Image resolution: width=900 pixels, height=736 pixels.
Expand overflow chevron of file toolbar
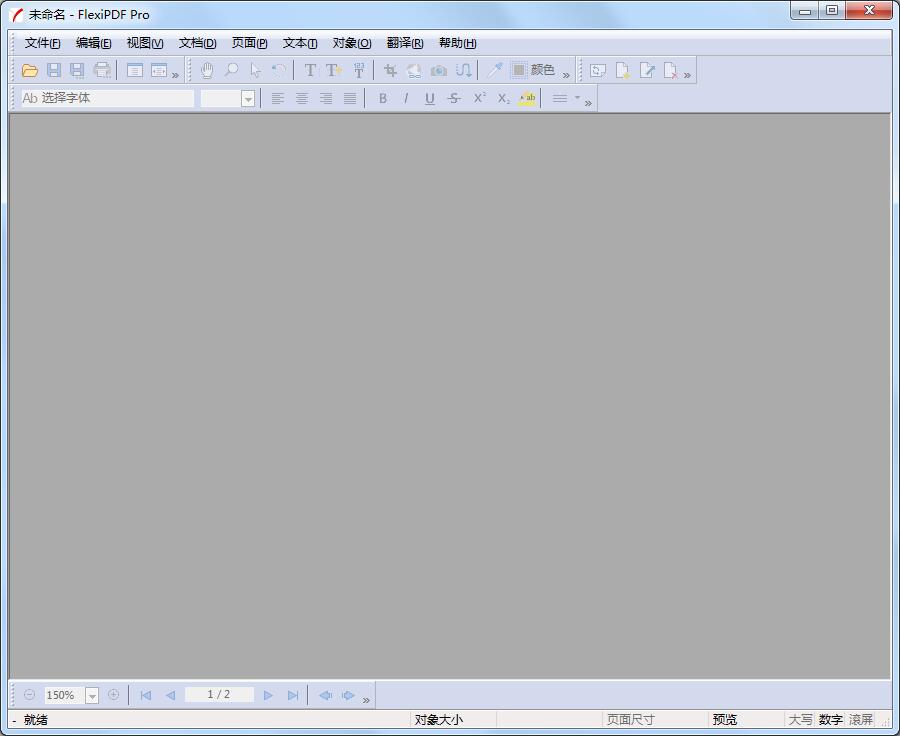coord(176,75)
